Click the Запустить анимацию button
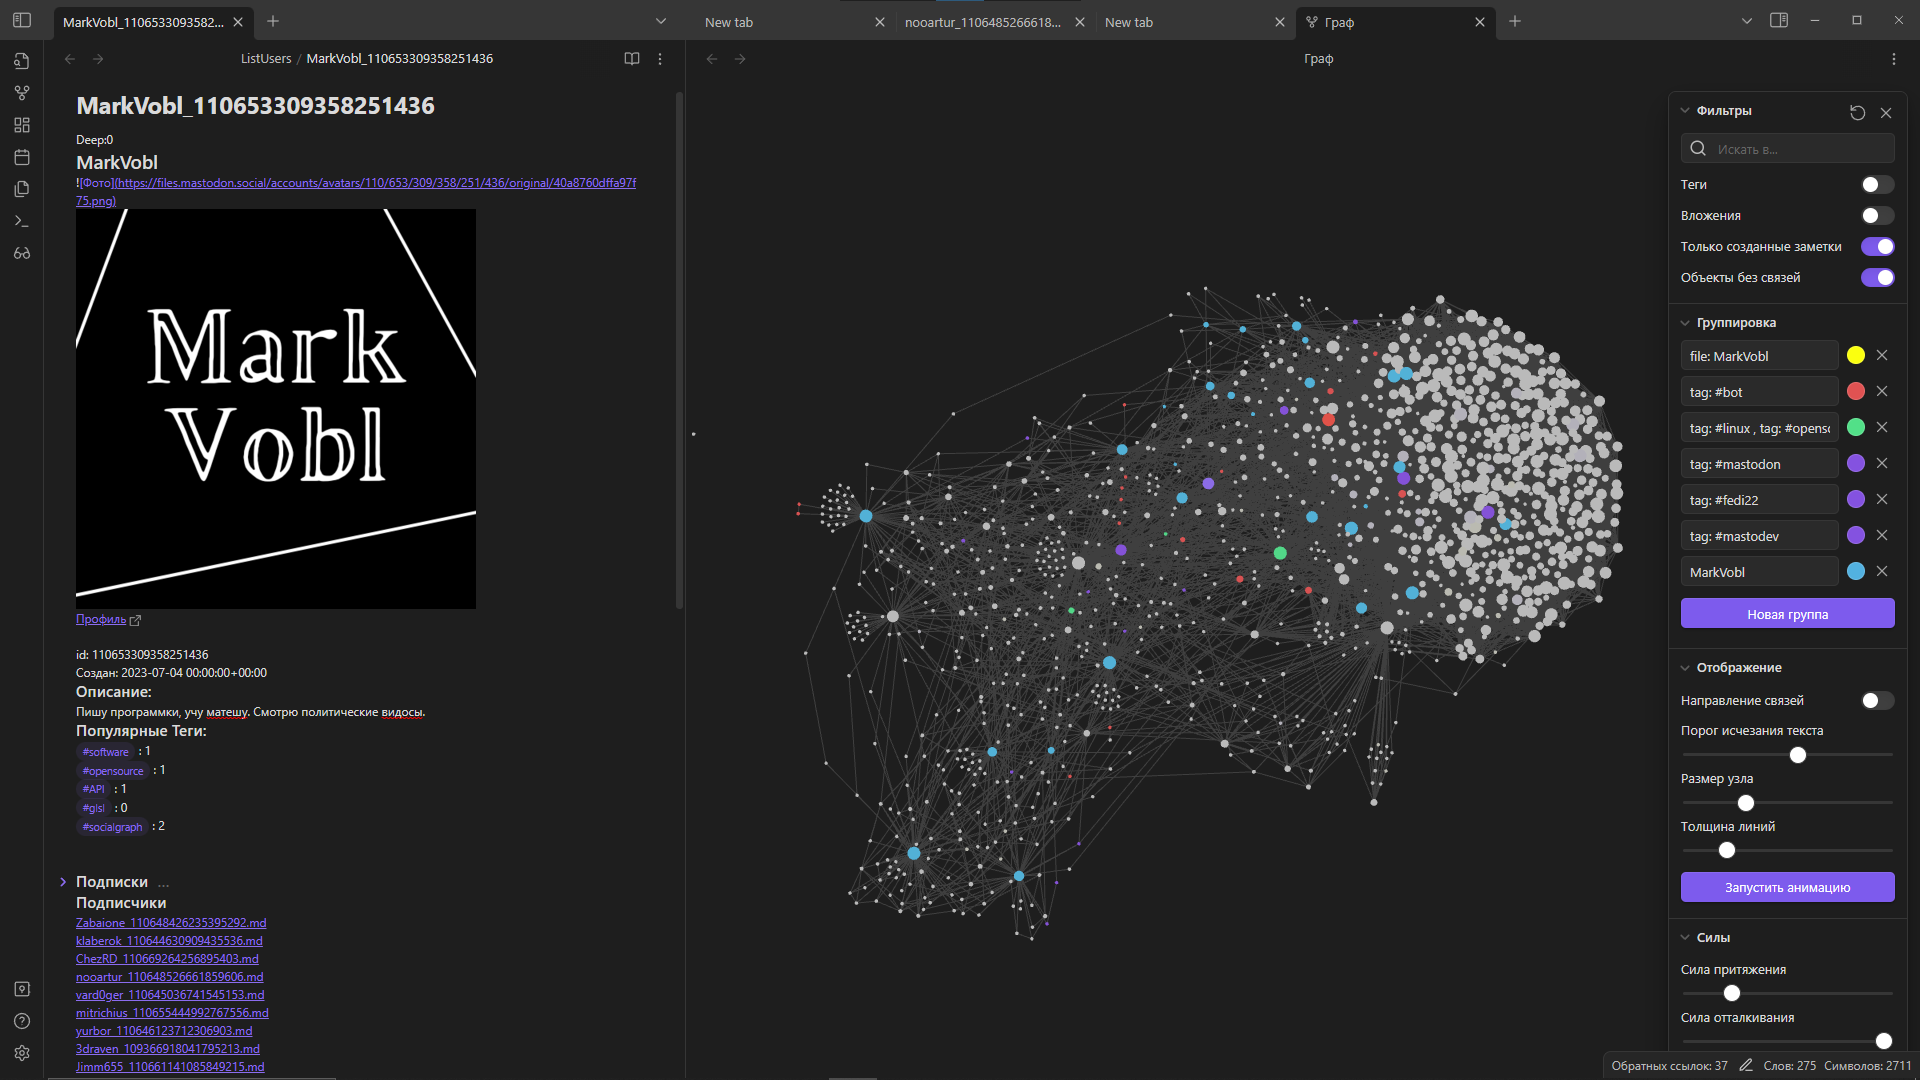 point(1787,887)
